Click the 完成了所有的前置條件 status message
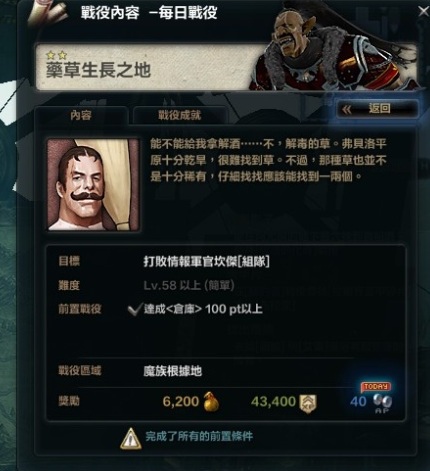The height and width of the screenshot is (471, 430). [199, 436]
